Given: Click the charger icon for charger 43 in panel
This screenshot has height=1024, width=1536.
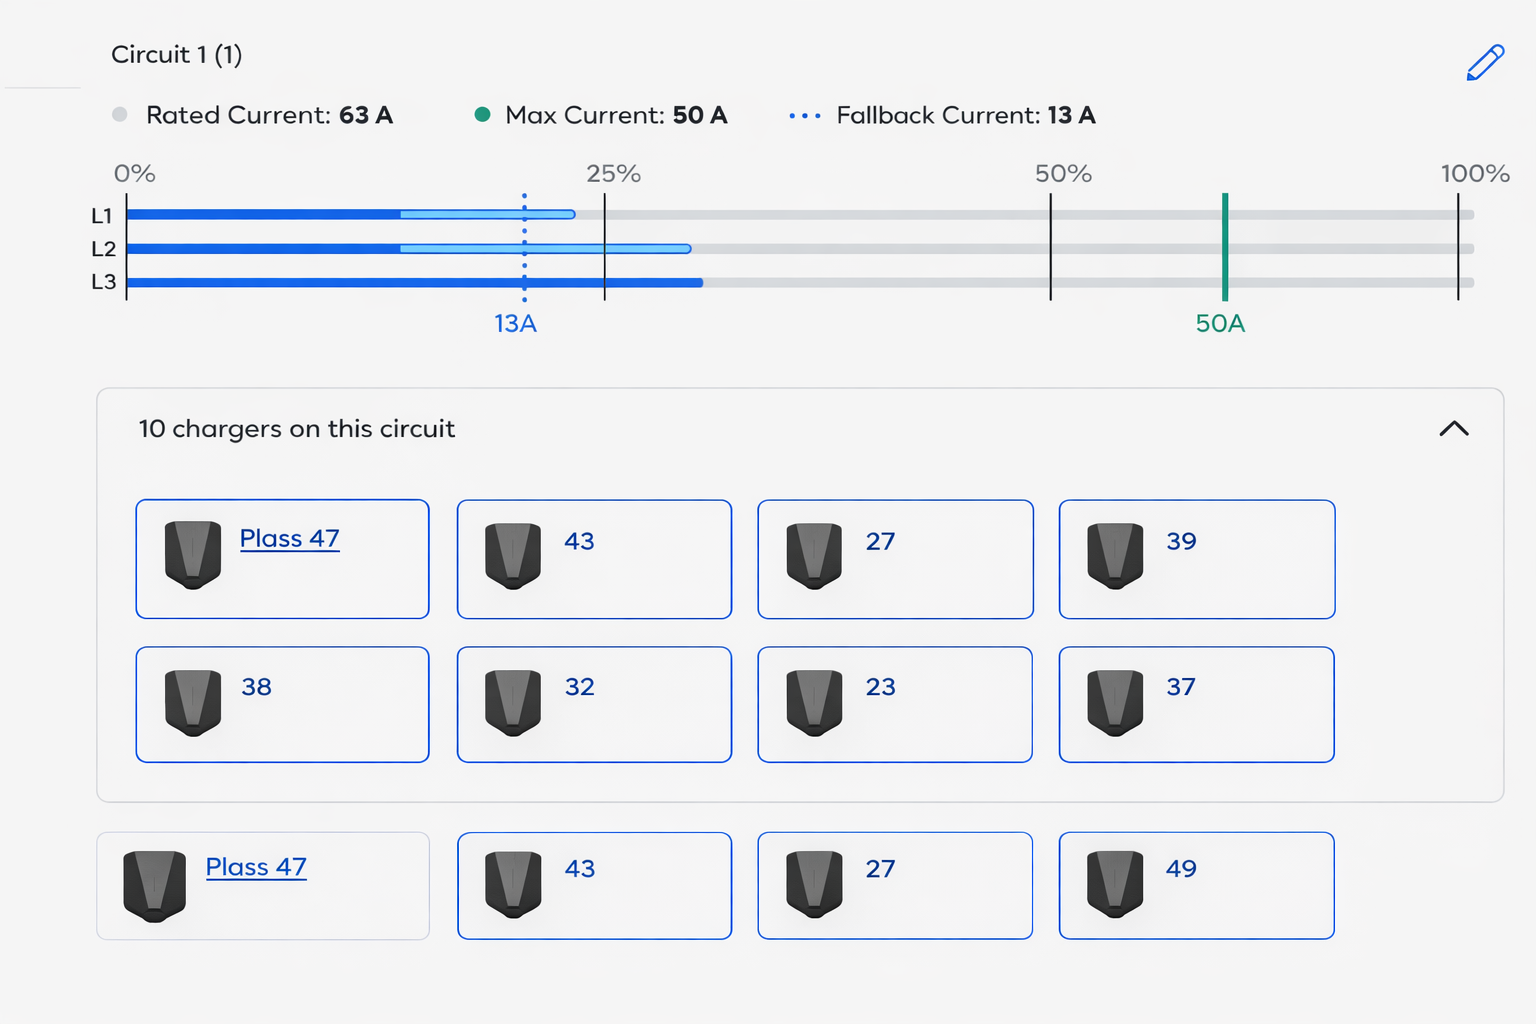Looking at the screenshot, I should coord(513,555).
